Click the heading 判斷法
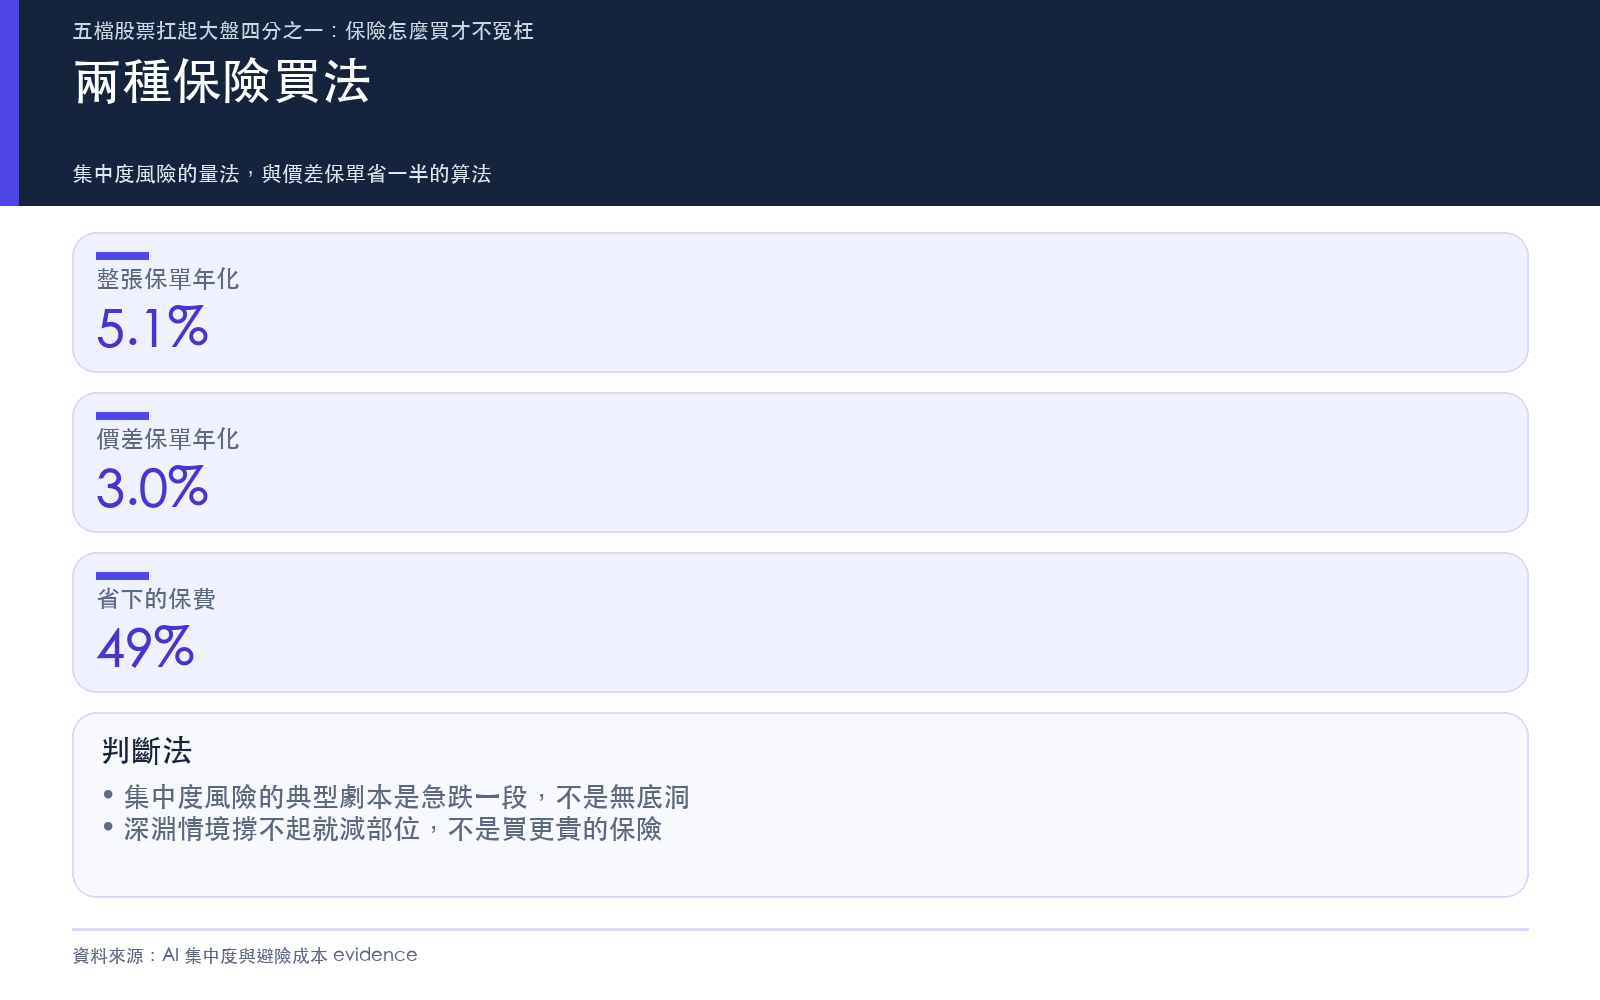This screenshot has height=1000, width=1600. [147, 751]
